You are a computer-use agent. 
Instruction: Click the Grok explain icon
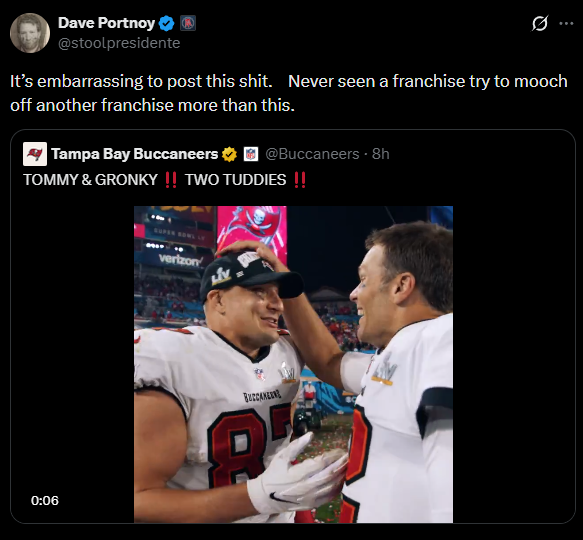[x=539, y=23]
